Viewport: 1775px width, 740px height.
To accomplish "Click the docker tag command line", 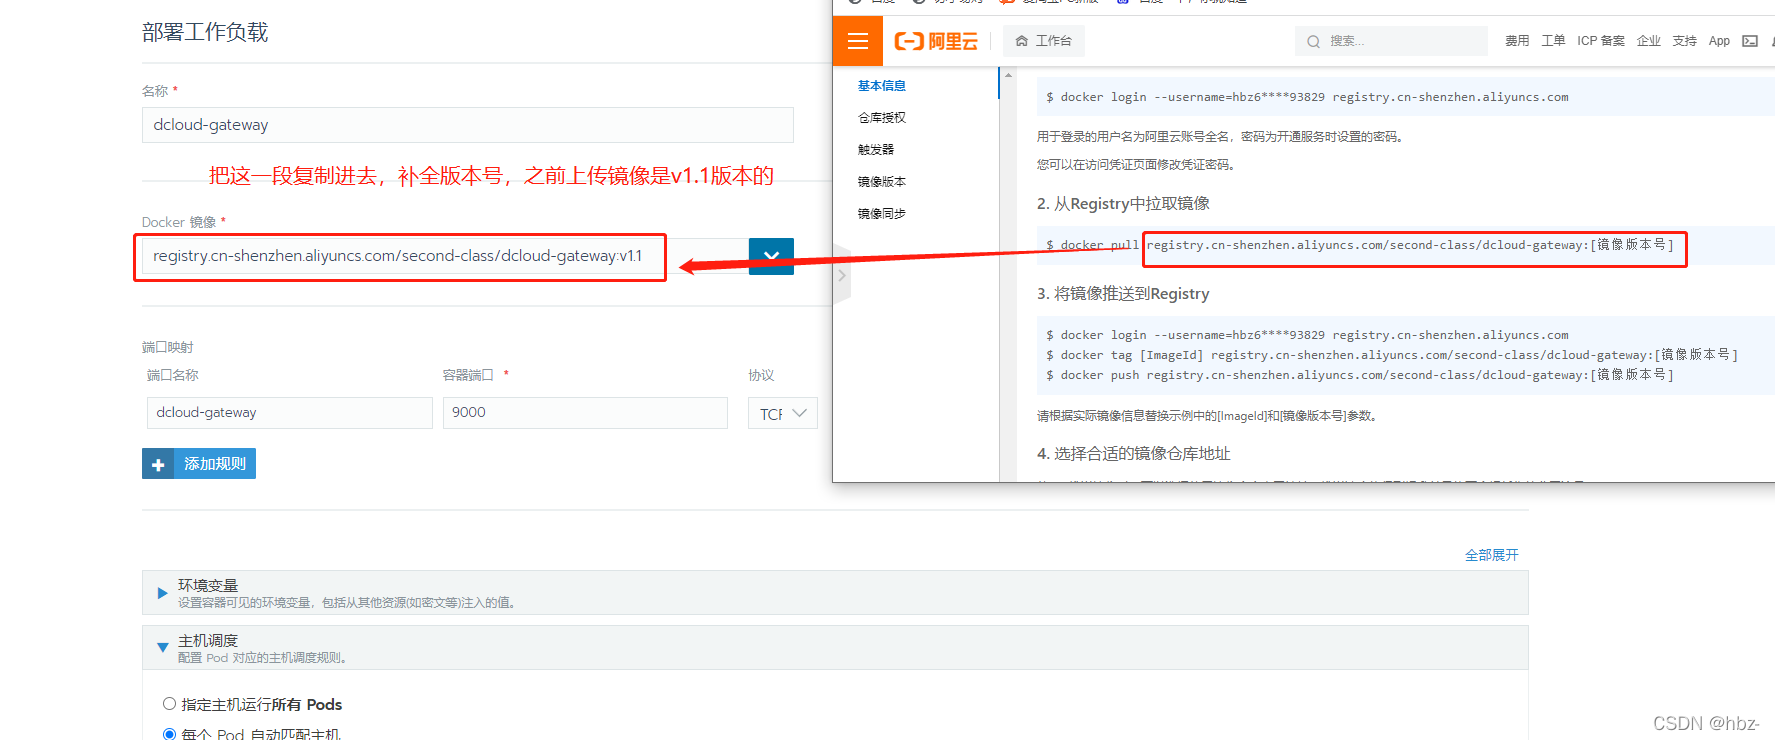I will coord(1392,355).
